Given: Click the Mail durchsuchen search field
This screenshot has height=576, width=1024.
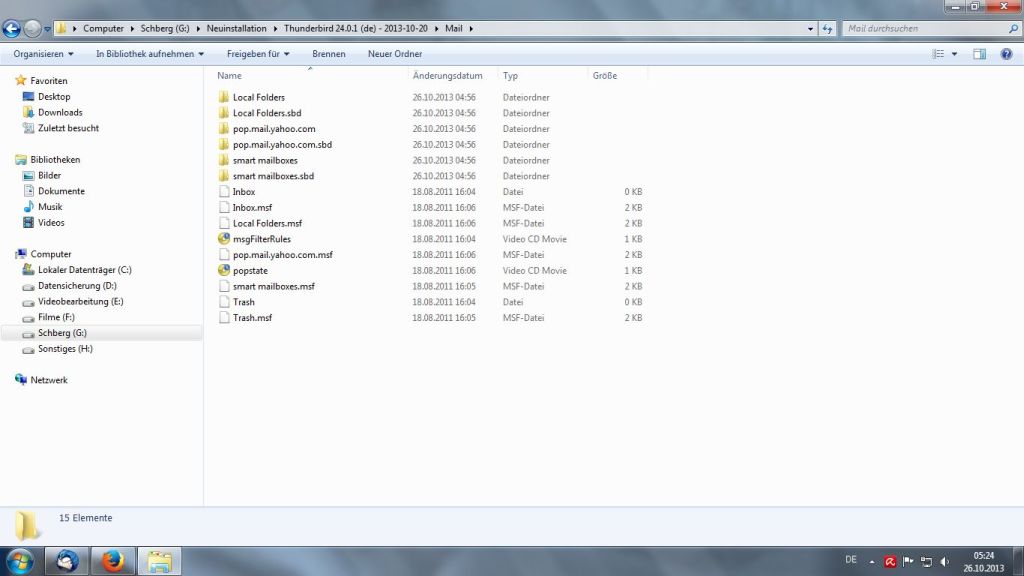Looking at the screenshot, I should 920,29.
